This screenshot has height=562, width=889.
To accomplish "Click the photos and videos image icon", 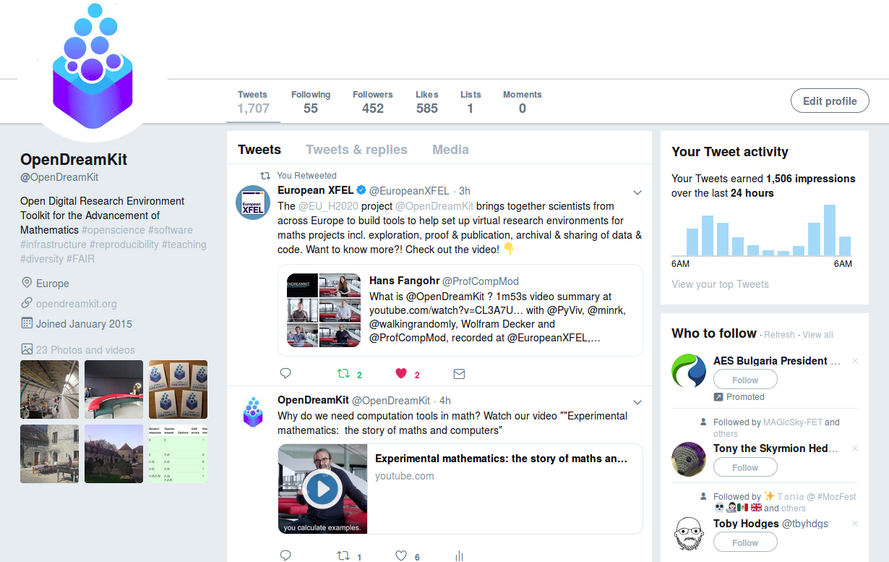I will [x=27, y=349].
